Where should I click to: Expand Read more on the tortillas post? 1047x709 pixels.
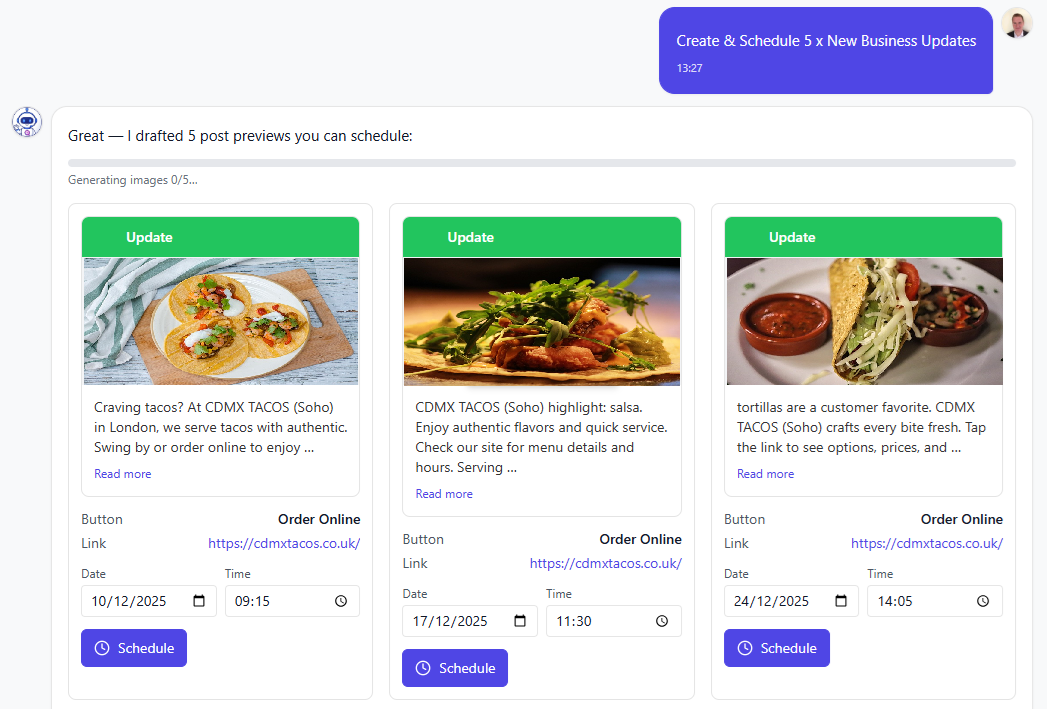pos(765,473)
